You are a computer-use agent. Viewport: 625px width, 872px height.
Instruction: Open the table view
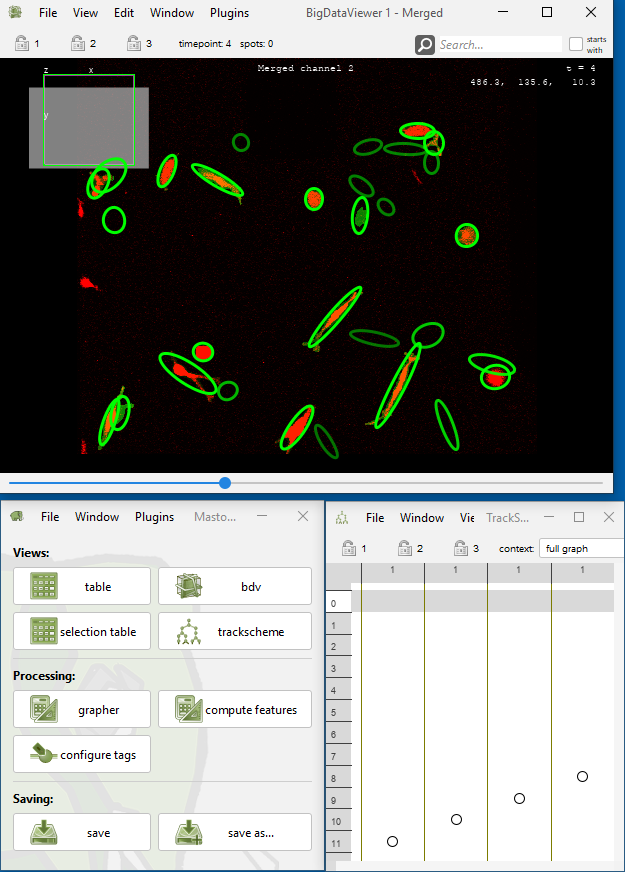pyautogui.click(x=82, y=586)
